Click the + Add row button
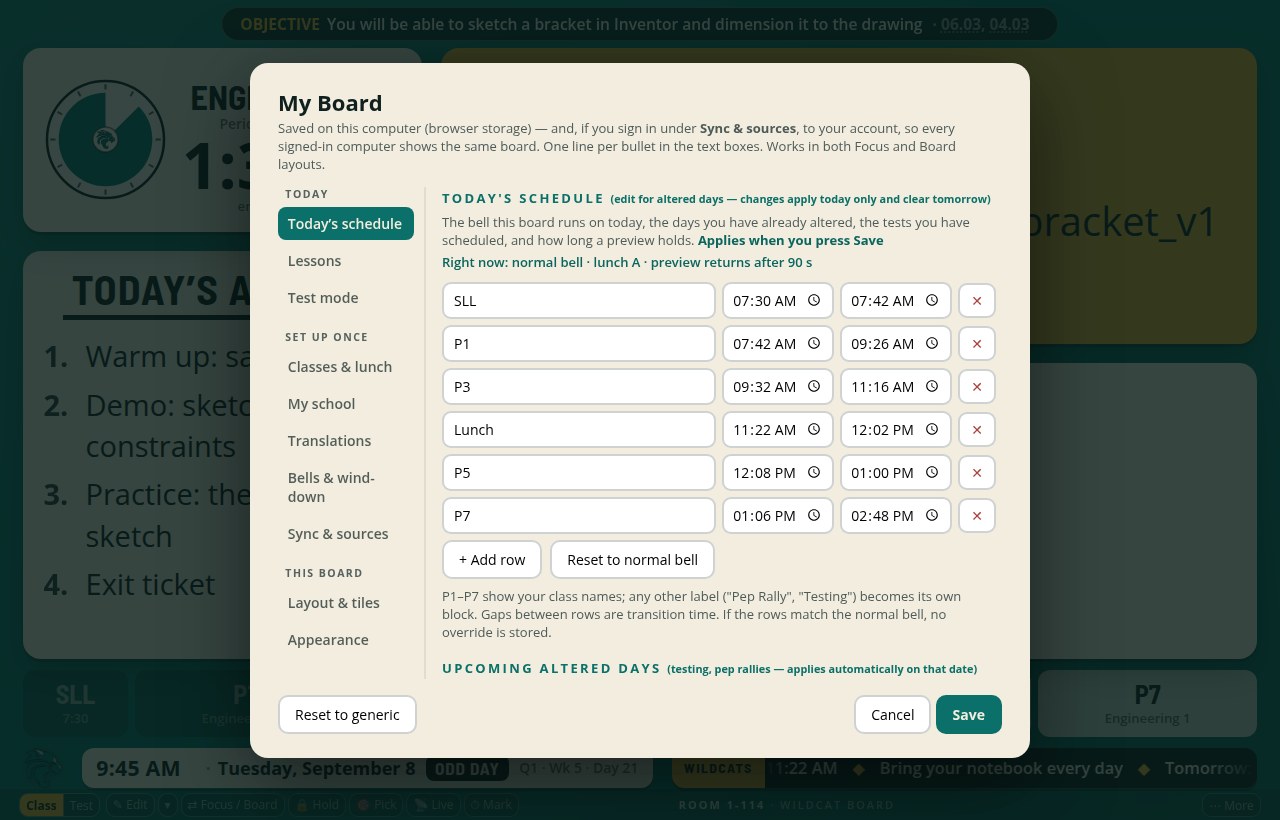 coord(492,559)
